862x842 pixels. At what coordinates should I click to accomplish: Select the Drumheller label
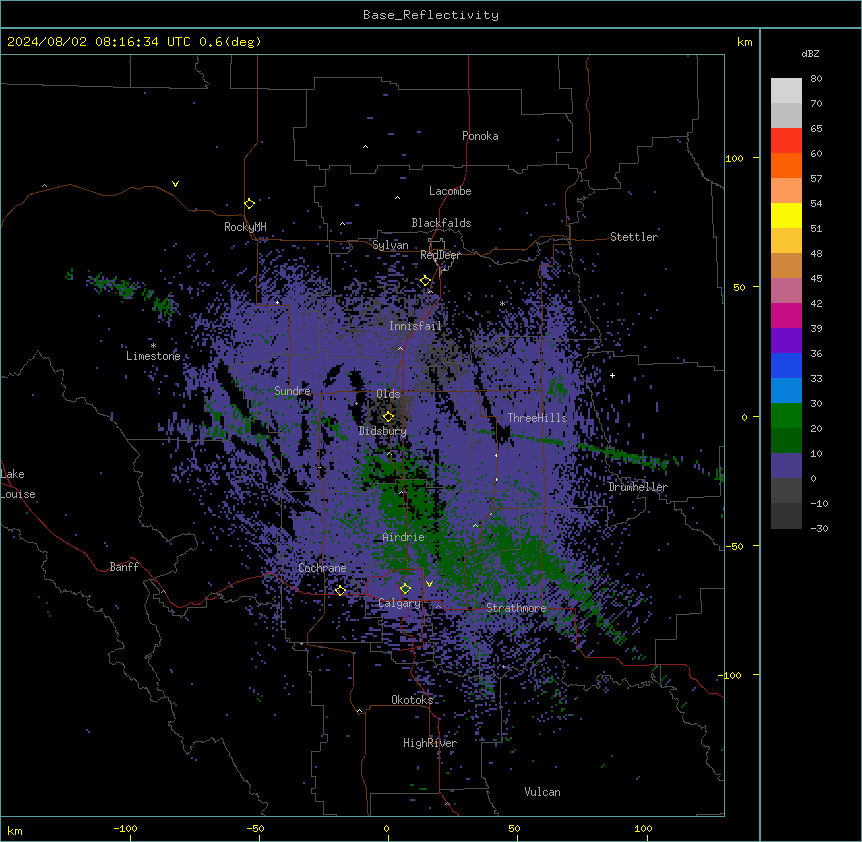[x=638, y=487]
